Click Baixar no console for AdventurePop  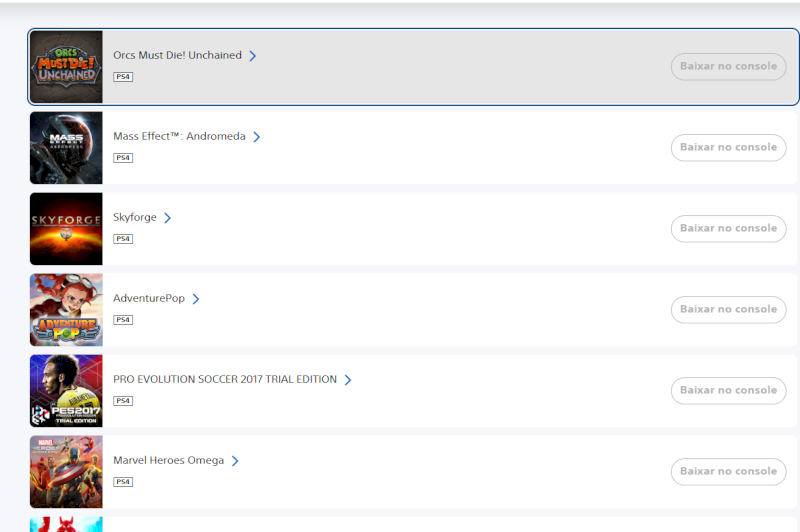click(x=729, y=310)
